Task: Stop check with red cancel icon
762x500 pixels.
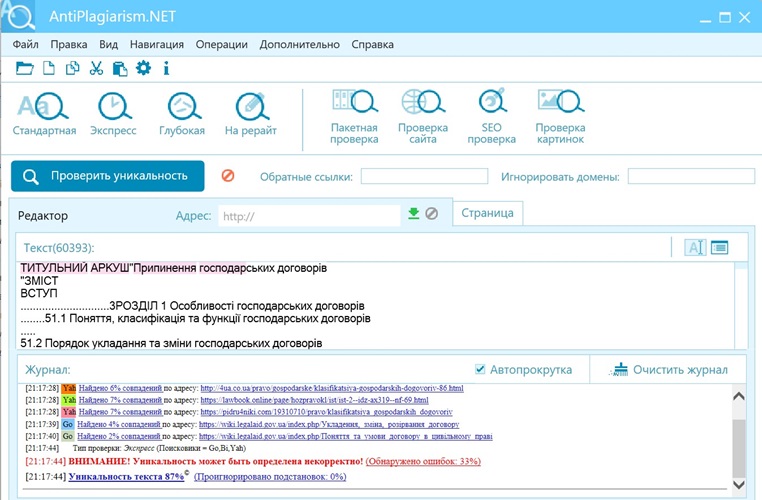Action: point(228,175)
